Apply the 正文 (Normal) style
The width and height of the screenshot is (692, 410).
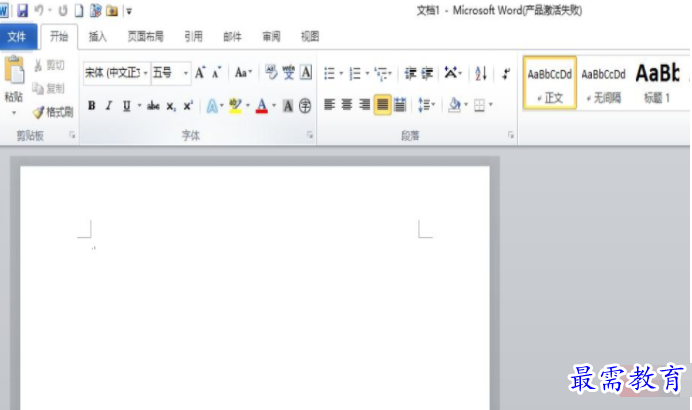550,83
